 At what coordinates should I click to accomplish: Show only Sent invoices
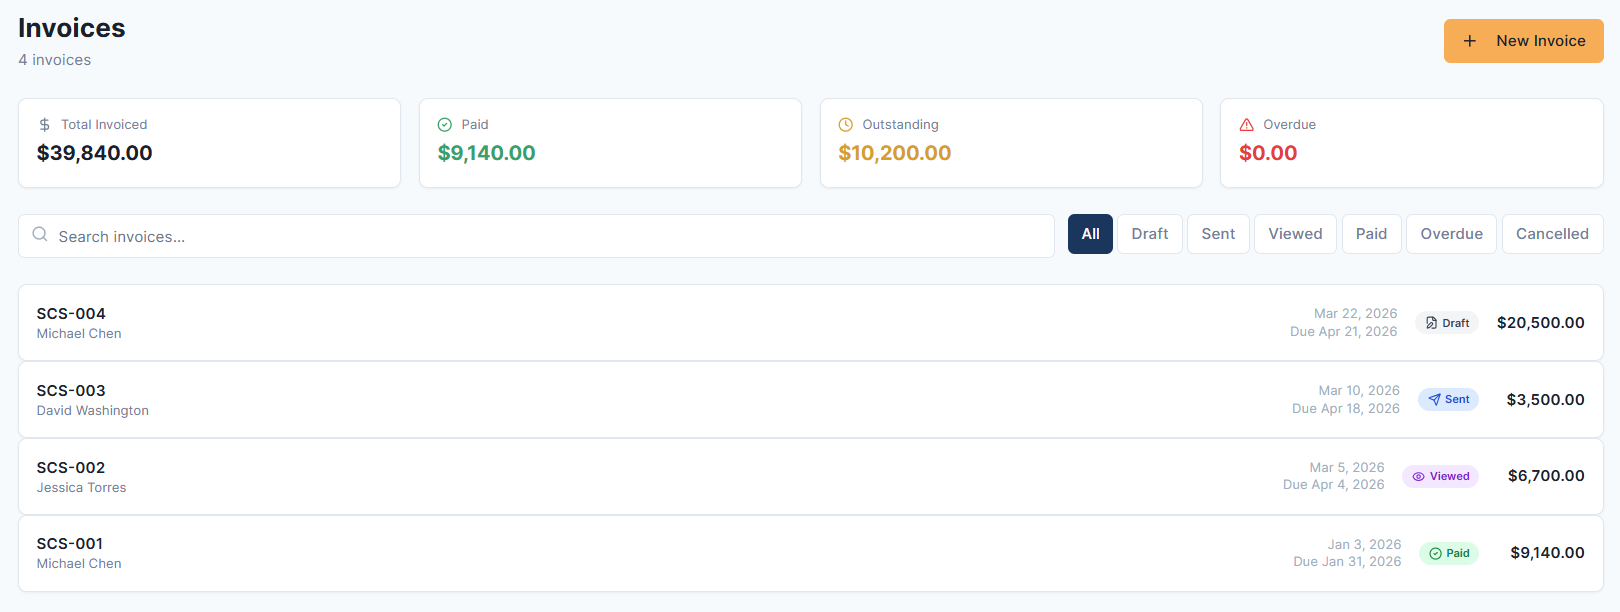(x=1218, y=234)
